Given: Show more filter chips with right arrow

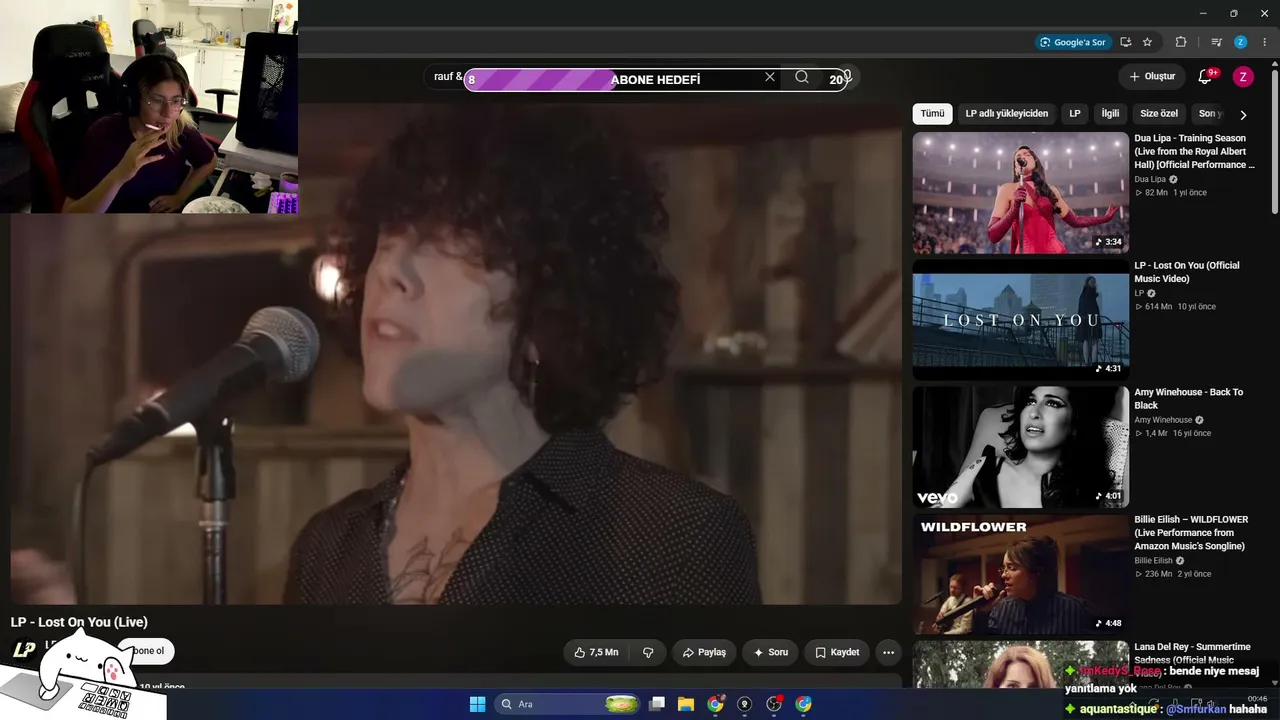Looking at the screenshot, I should [1243, 115].
